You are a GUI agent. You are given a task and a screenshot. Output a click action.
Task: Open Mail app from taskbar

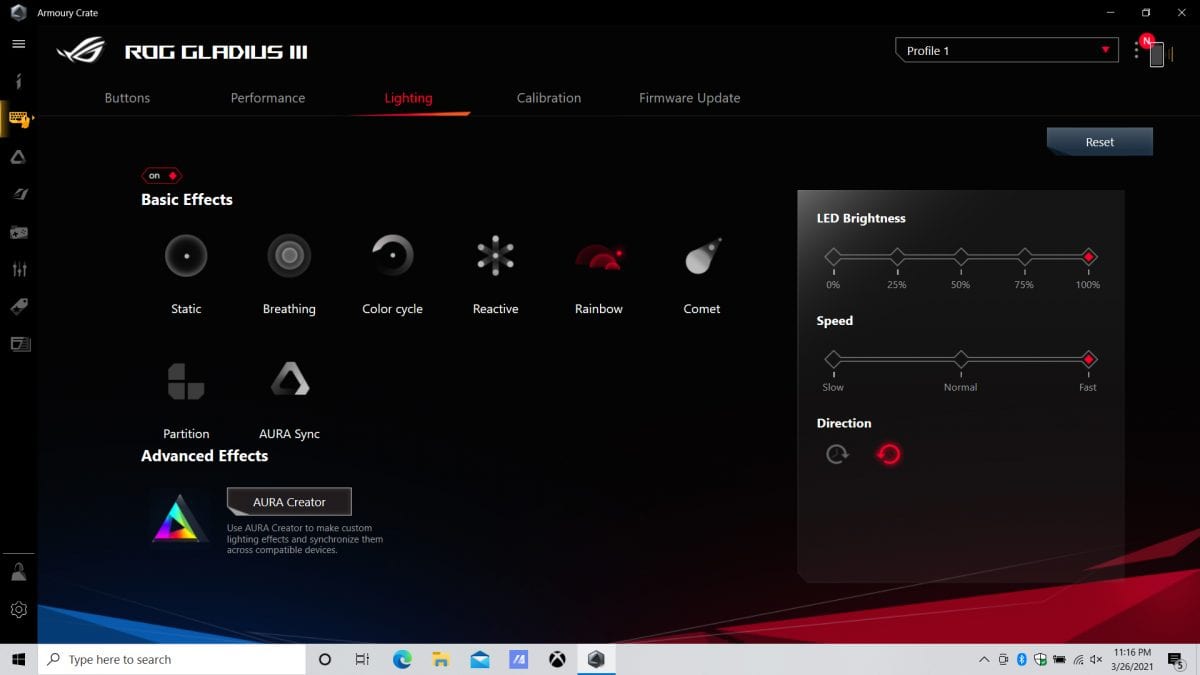pos(479,659)
